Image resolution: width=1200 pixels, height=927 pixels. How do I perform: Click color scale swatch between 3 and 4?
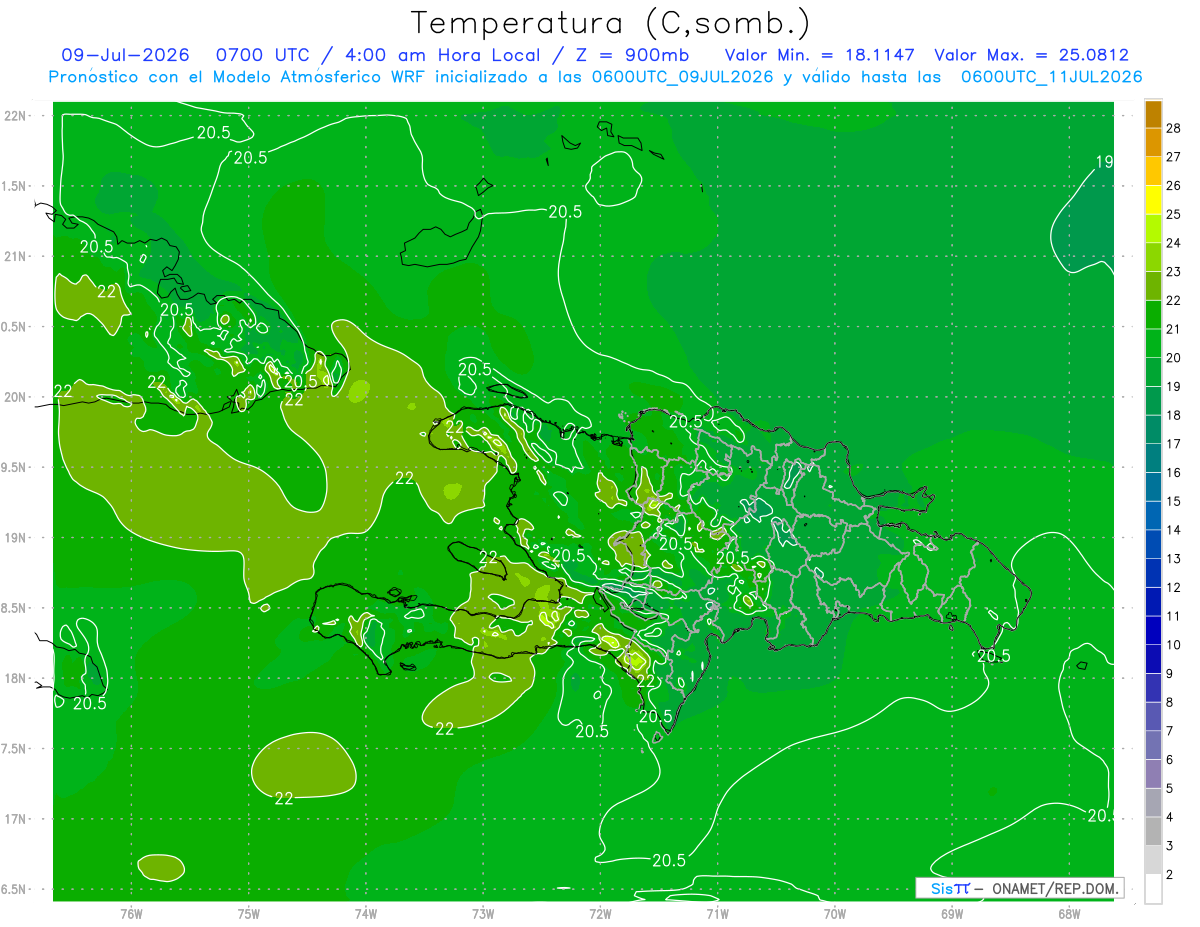1153,831
